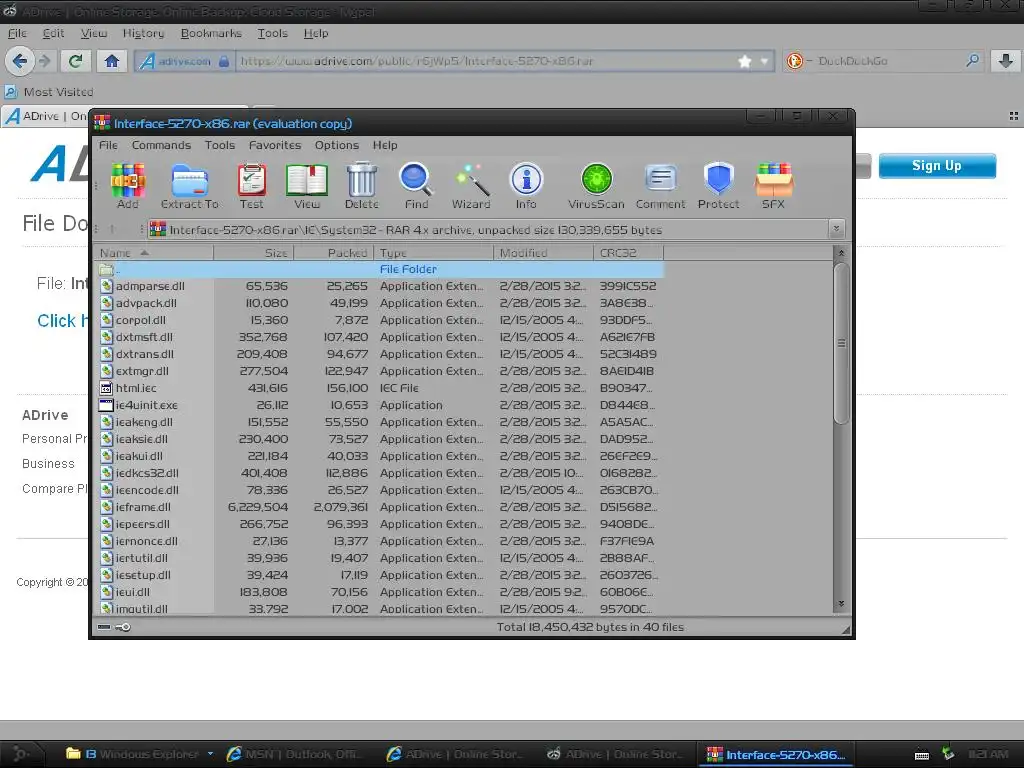Open the start menu button on taskbar
Screen dimensions: 1024x768
coord(22,754)
